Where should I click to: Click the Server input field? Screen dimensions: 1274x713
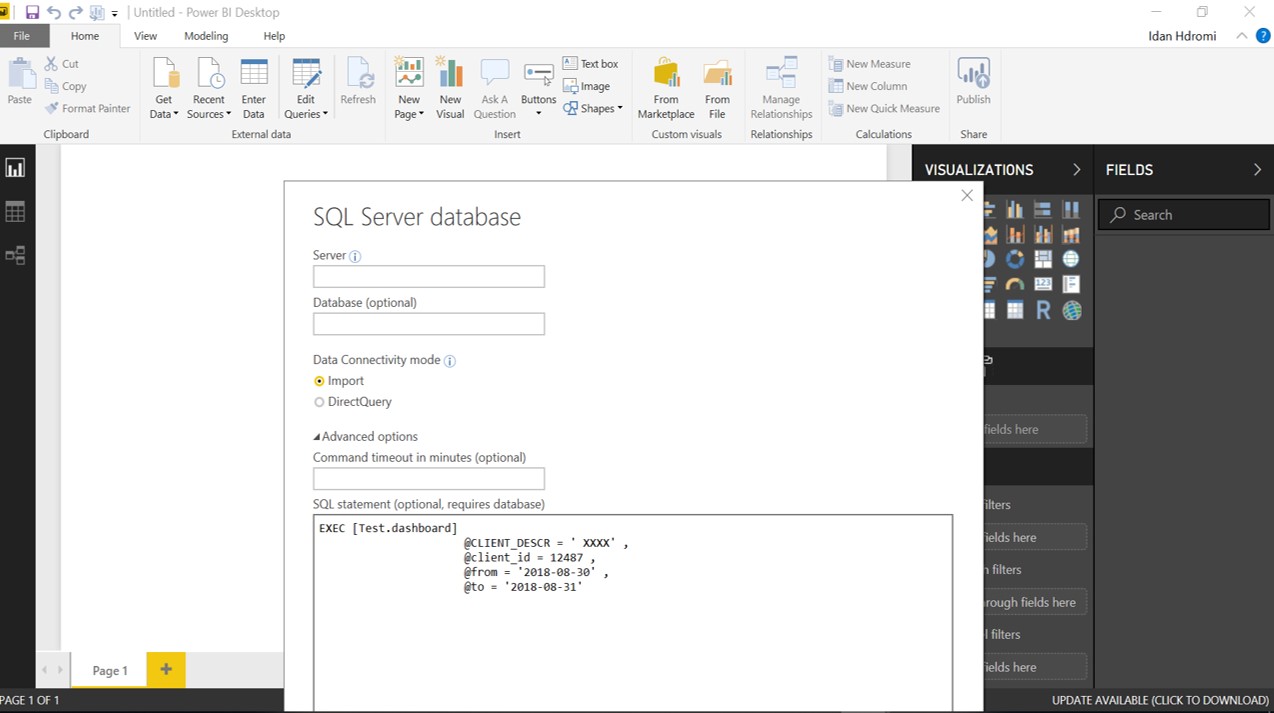tap(429, 276)
